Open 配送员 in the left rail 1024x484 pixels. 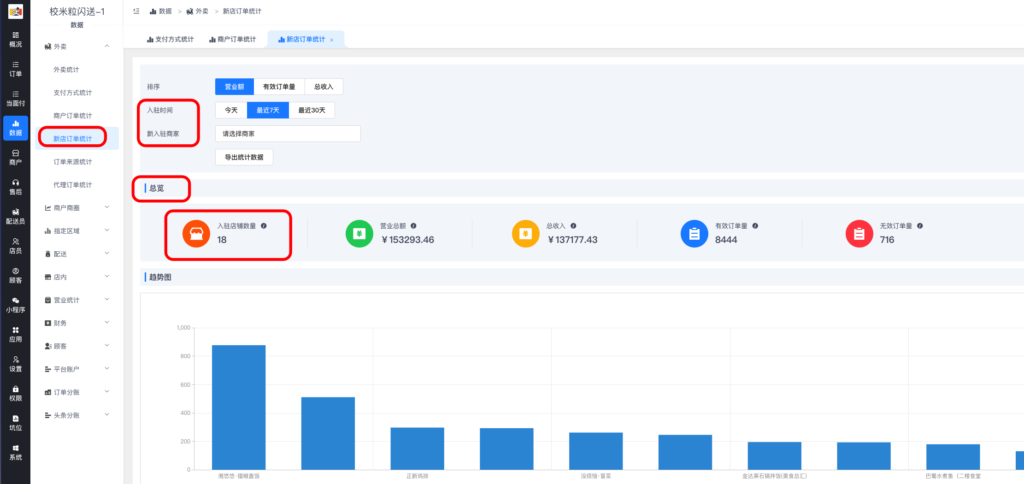click(x=15, y=214)
